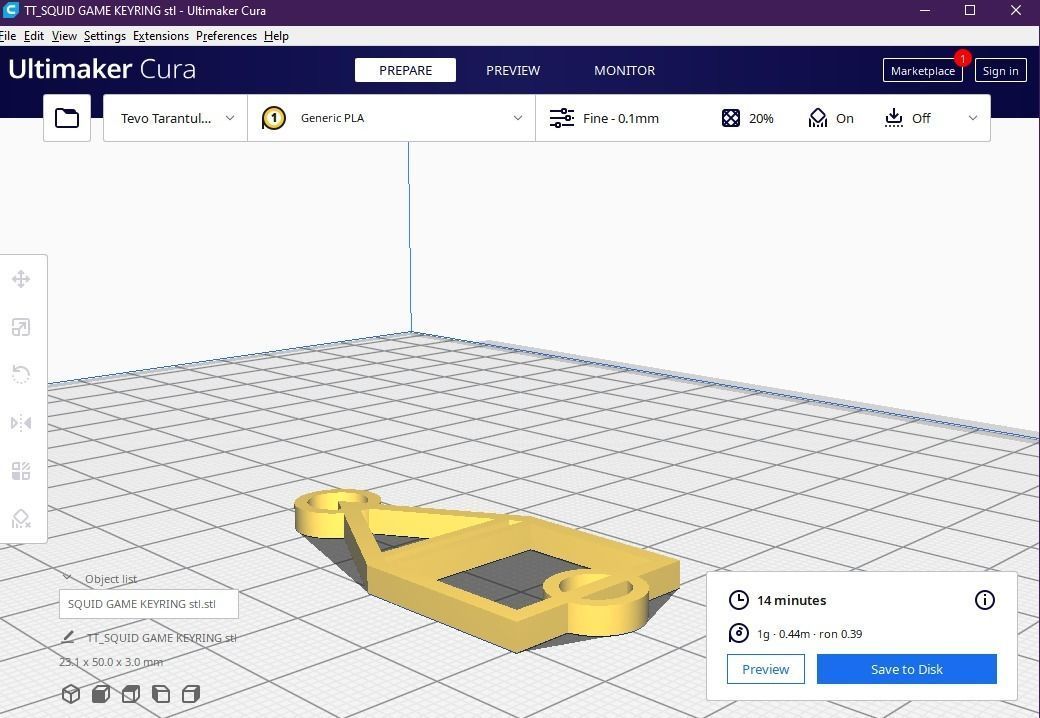Click the Cura app icon in title bar

tap(10, 10)
